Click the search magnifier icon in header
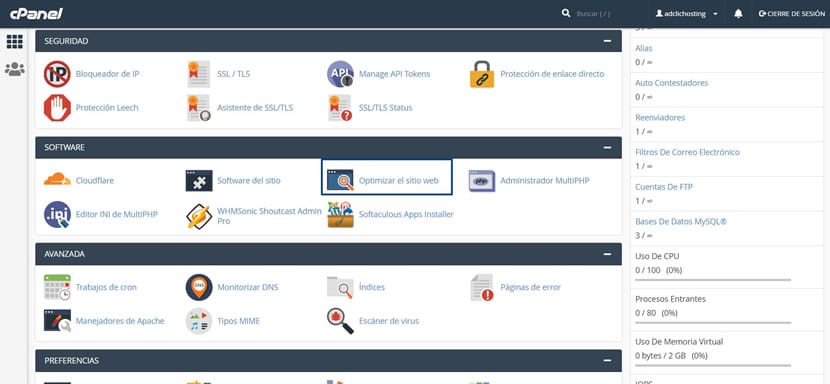This screenshot has height=384, width=830. click(x=566, y=14)
